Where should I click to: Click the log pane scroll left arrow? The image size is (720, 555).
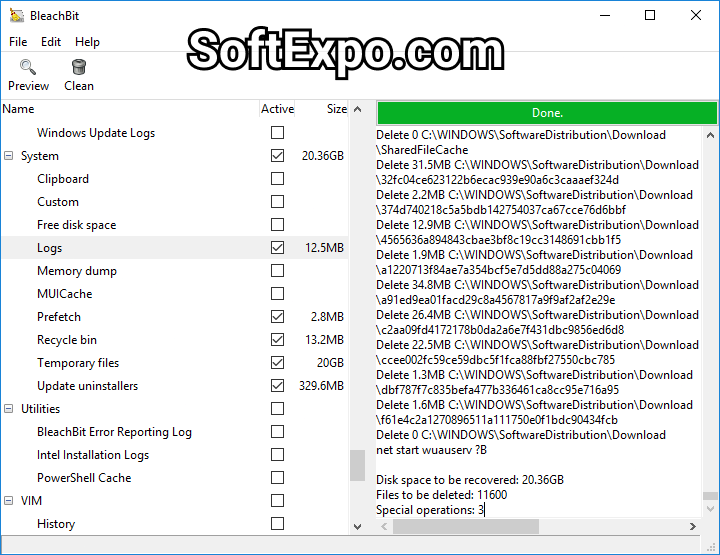[x=384, y=527]
